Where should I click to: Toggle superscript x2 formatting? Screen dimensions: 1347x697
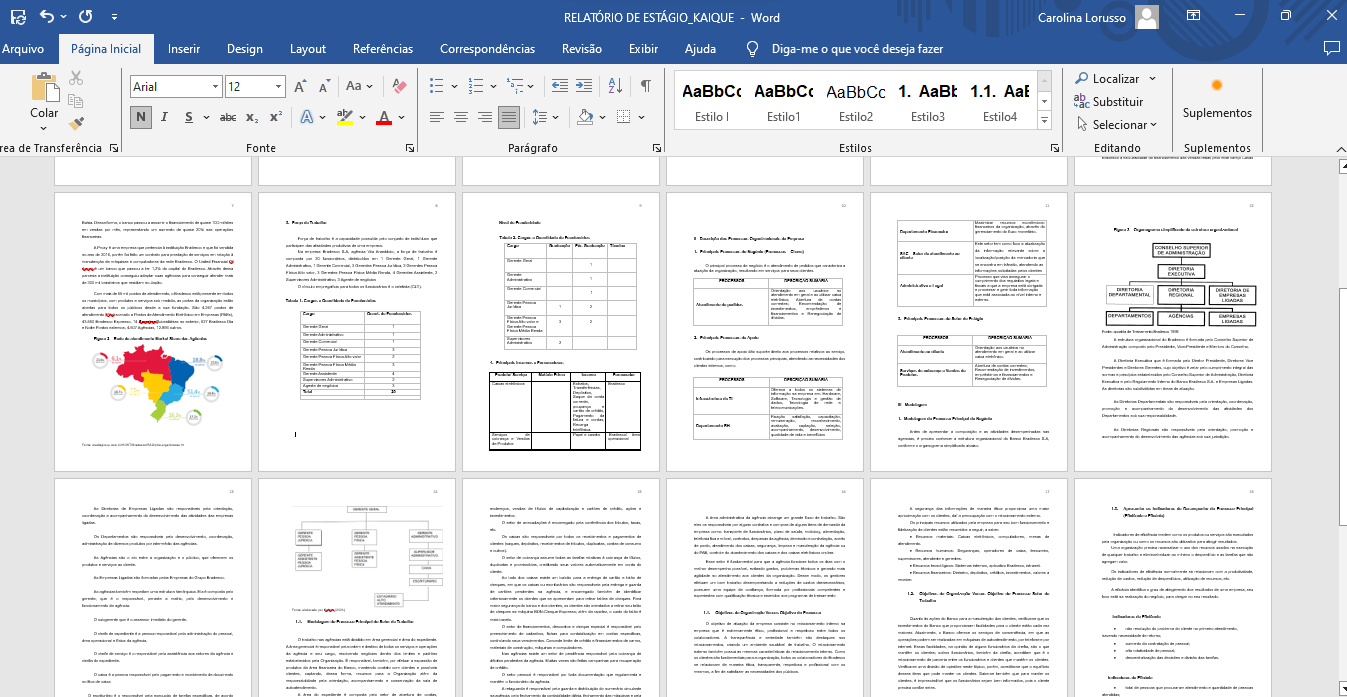click(278, 117)
